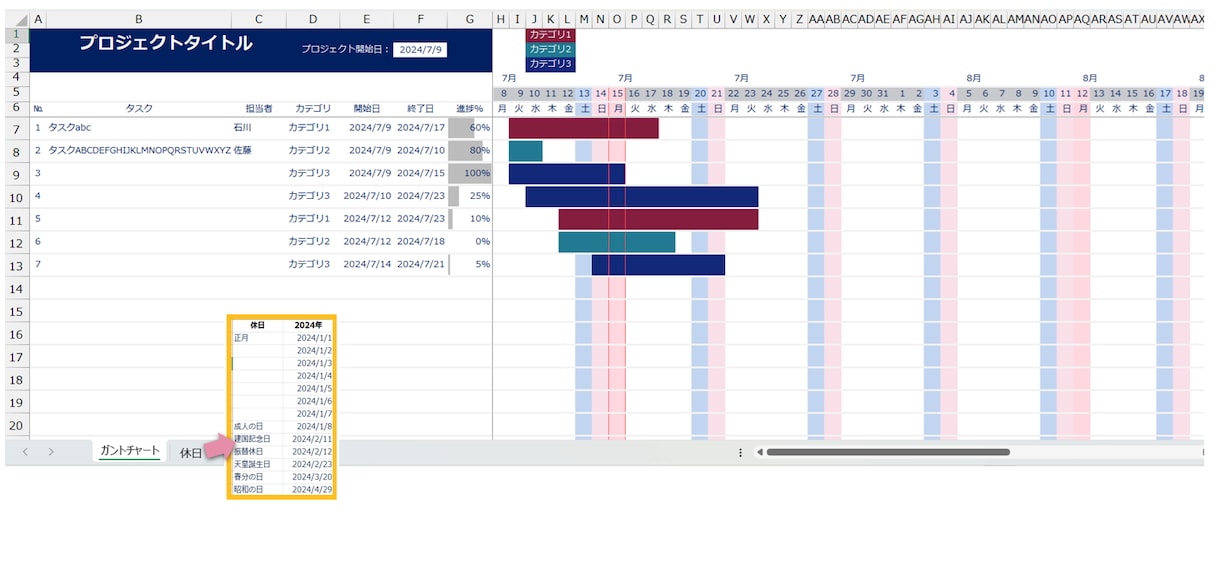Click the プロジェクト開始日 label
The height and width of the screenshot is (575, 1220).
click(x=345, y=49)
